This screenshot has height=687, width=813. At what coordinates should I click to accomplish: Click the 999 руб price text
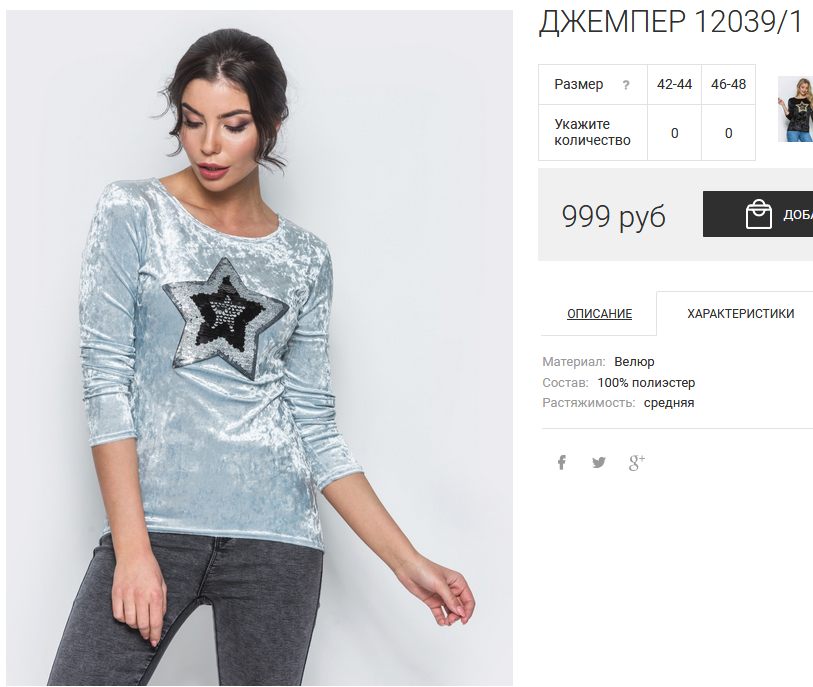(613, 216)
